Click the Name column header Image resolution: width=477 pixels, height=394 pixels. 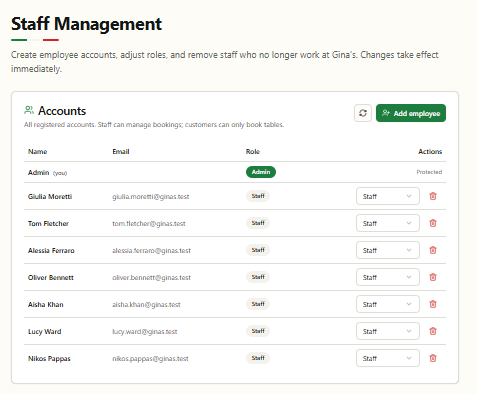click(37, 152)
